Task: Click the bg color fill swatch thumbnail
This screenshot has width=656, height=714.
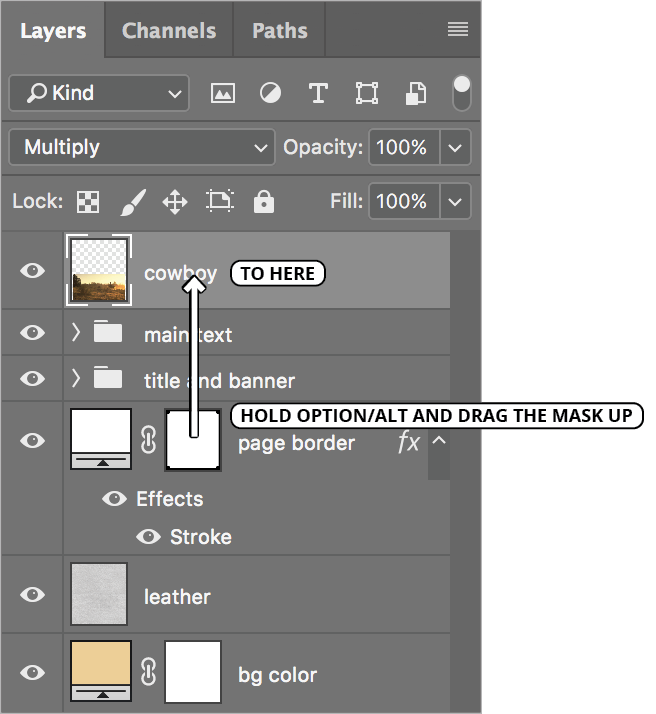Action: click(x=101, y=671)
